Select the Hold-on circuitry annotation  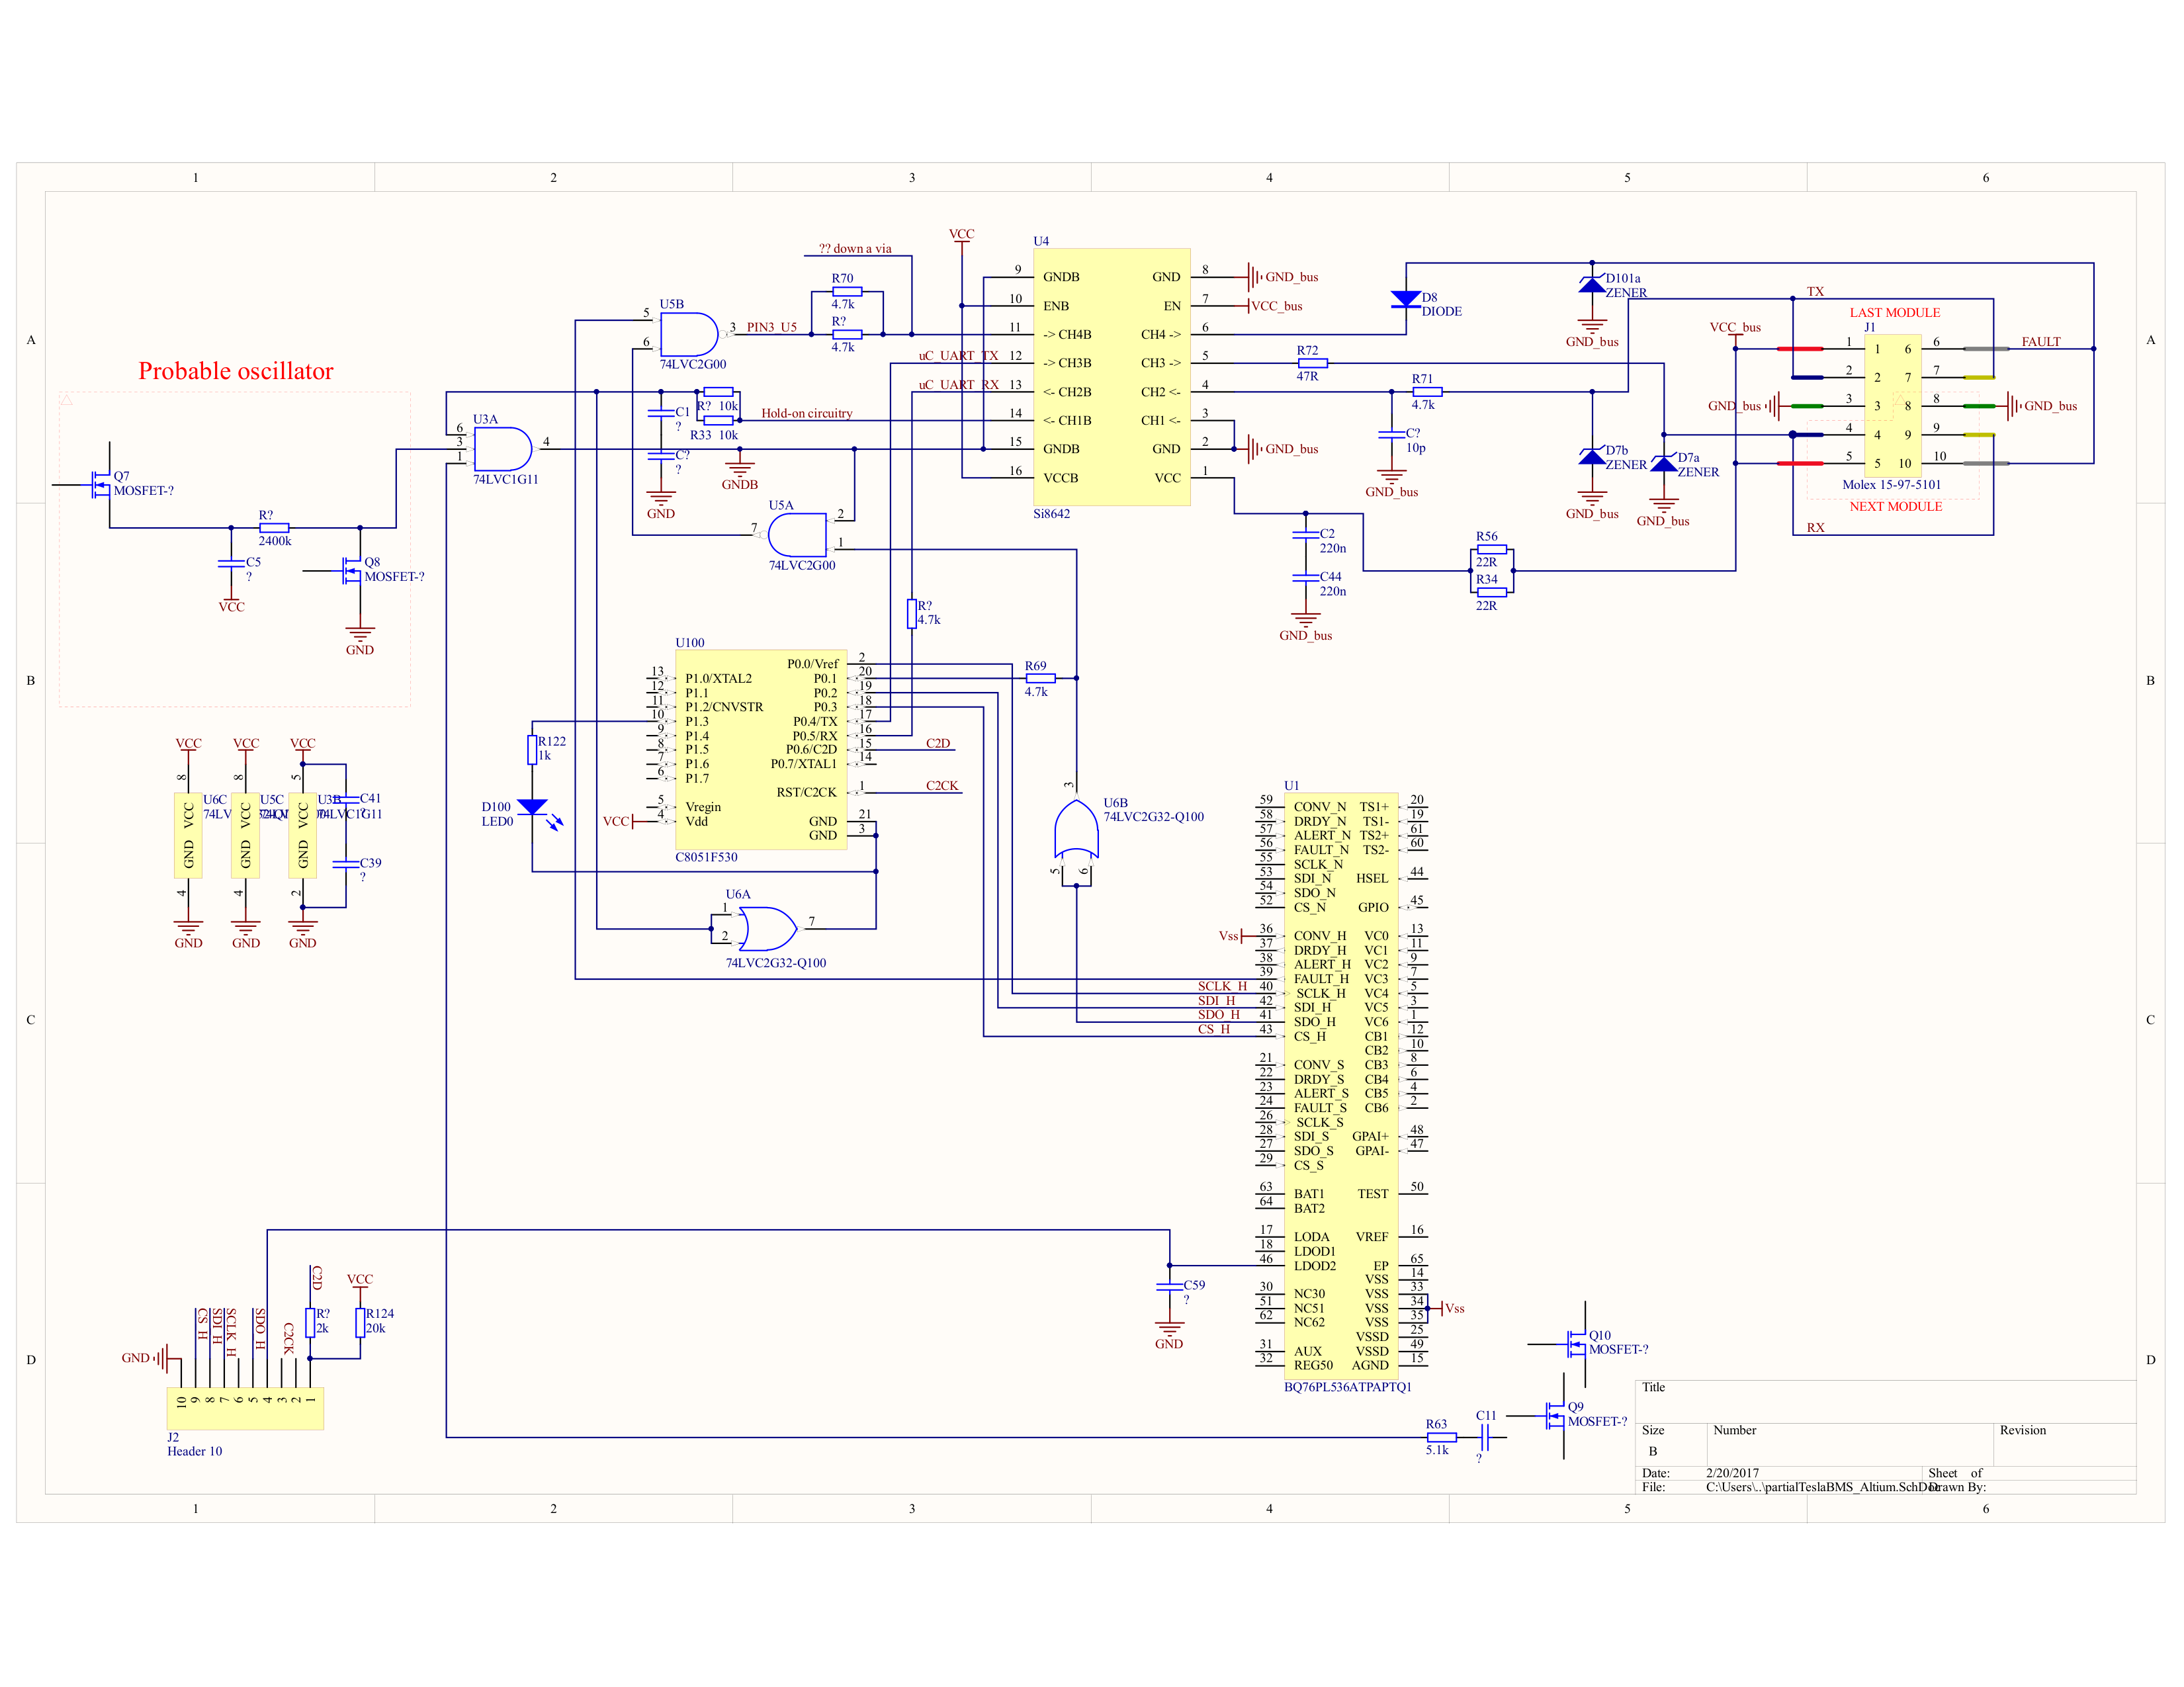click(x=807, y=413)
